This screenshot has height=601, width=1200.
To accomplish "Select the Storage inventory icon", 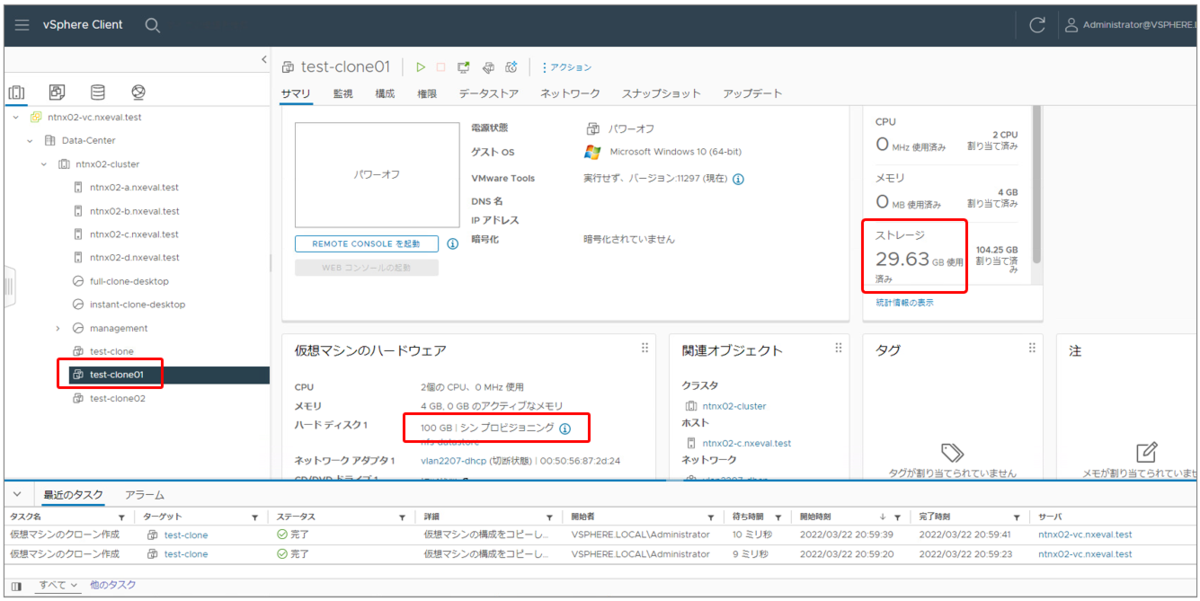I will [x=98, y=93].
